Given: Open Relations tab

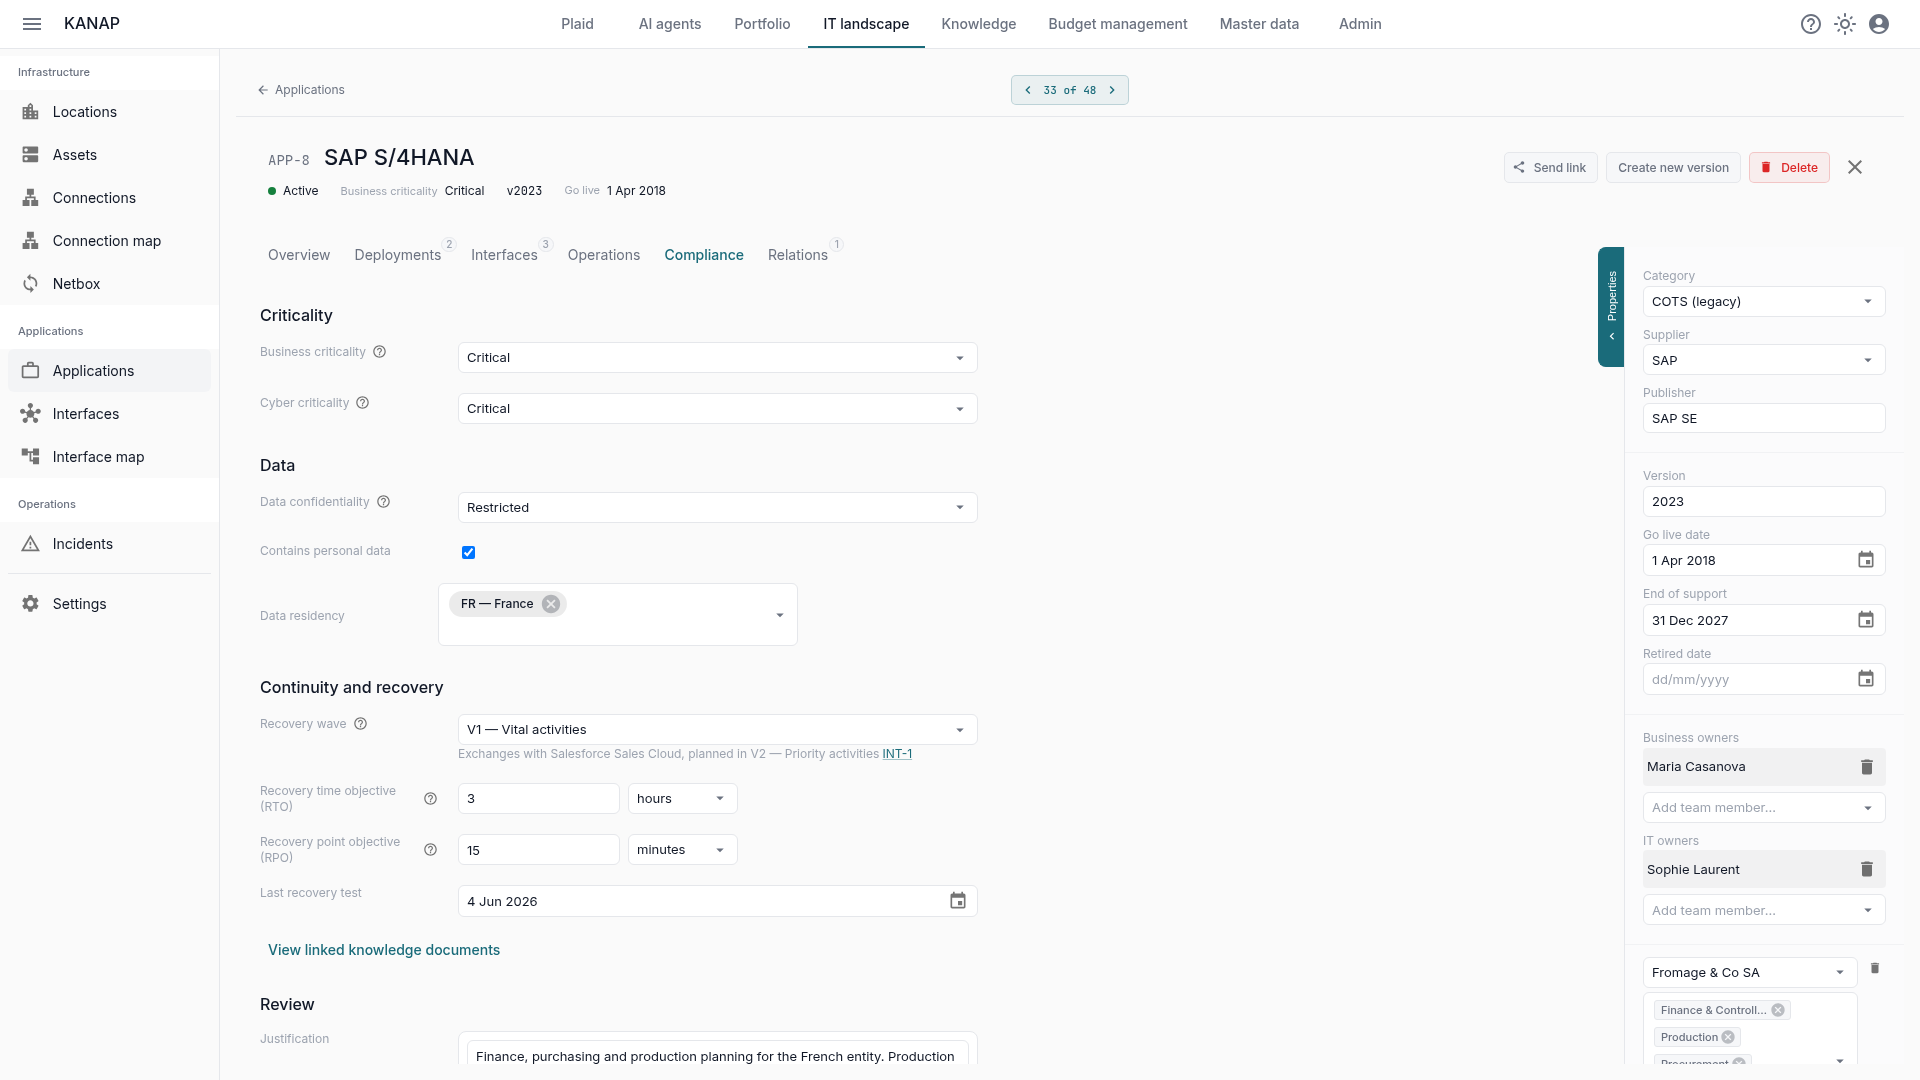Looking at the screenshot, I should 798,255.
